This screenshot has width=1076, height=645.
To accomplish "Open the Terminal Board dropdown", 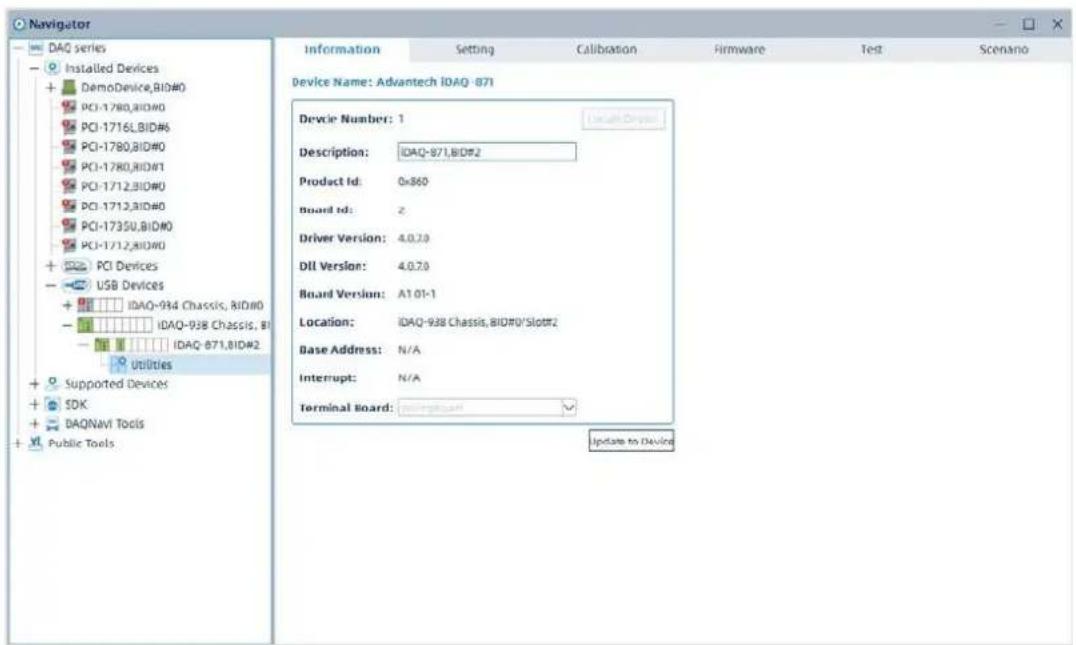I will tap(569, 408).
